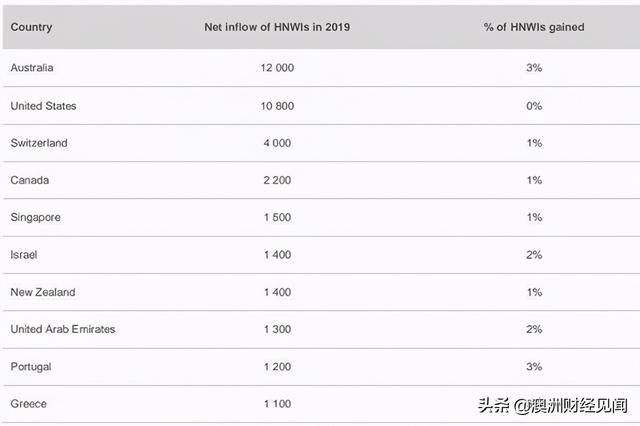Click the Switzerland country name
This screenshot has width=640, height=426.
click(39, 143)
